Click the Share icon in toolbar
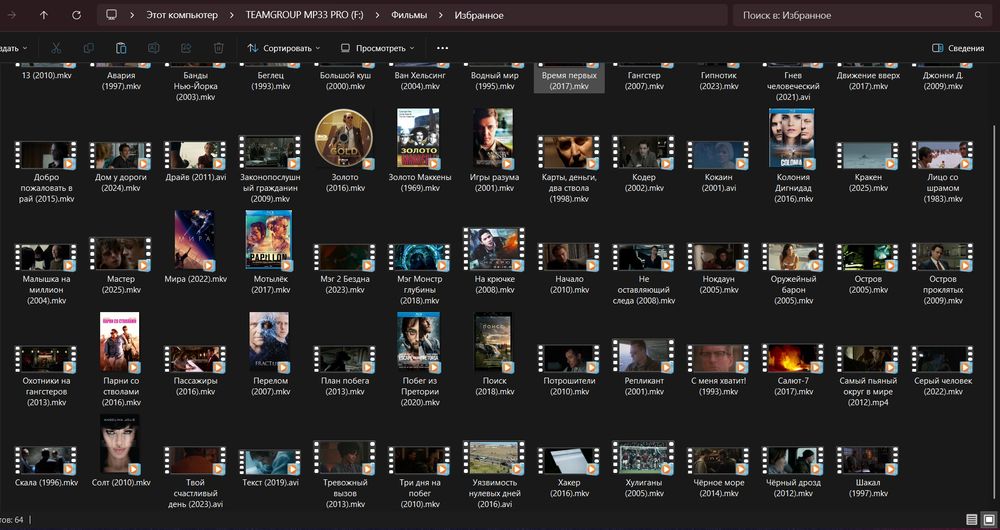The height and width of the screenshot is (530, 1000). (186, 48)
